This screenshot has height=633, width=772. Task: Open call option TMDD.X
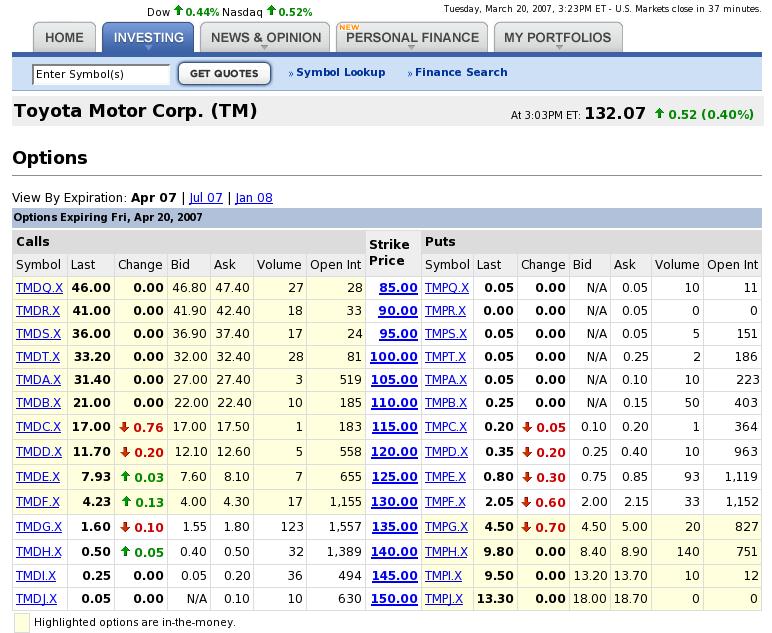pyautogui.click(x=39, y=452)
